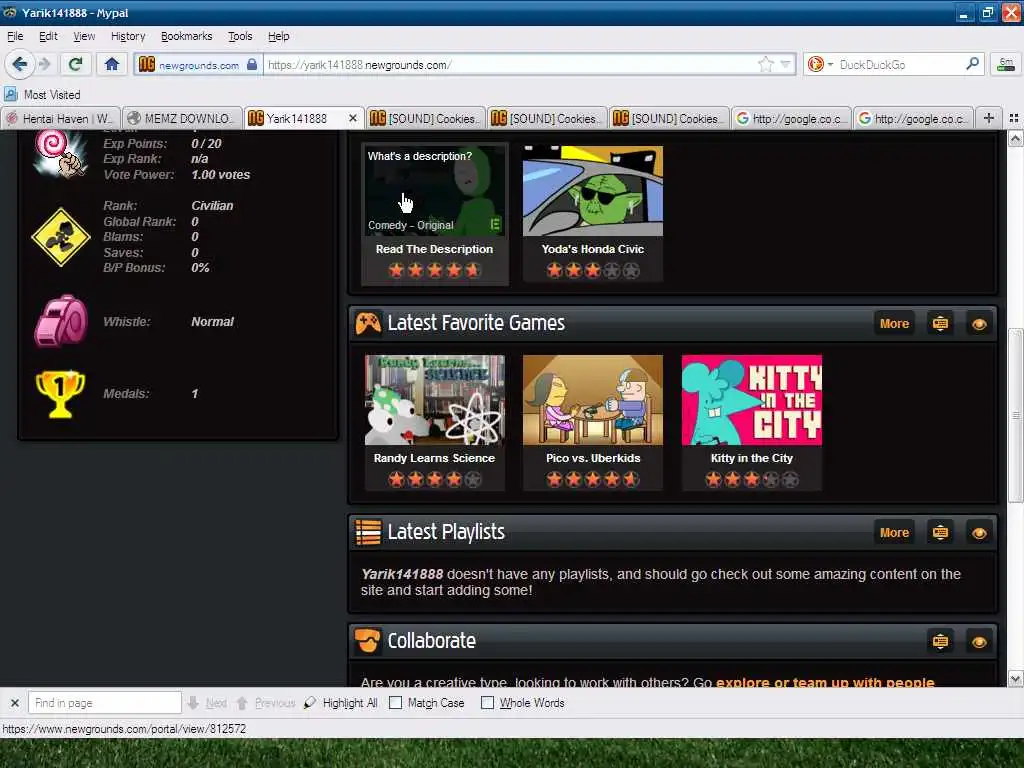Viewport: 1024px width, 768px height.
Task: Click the page scrollbar down arrow
Action: pos(1016,679)
